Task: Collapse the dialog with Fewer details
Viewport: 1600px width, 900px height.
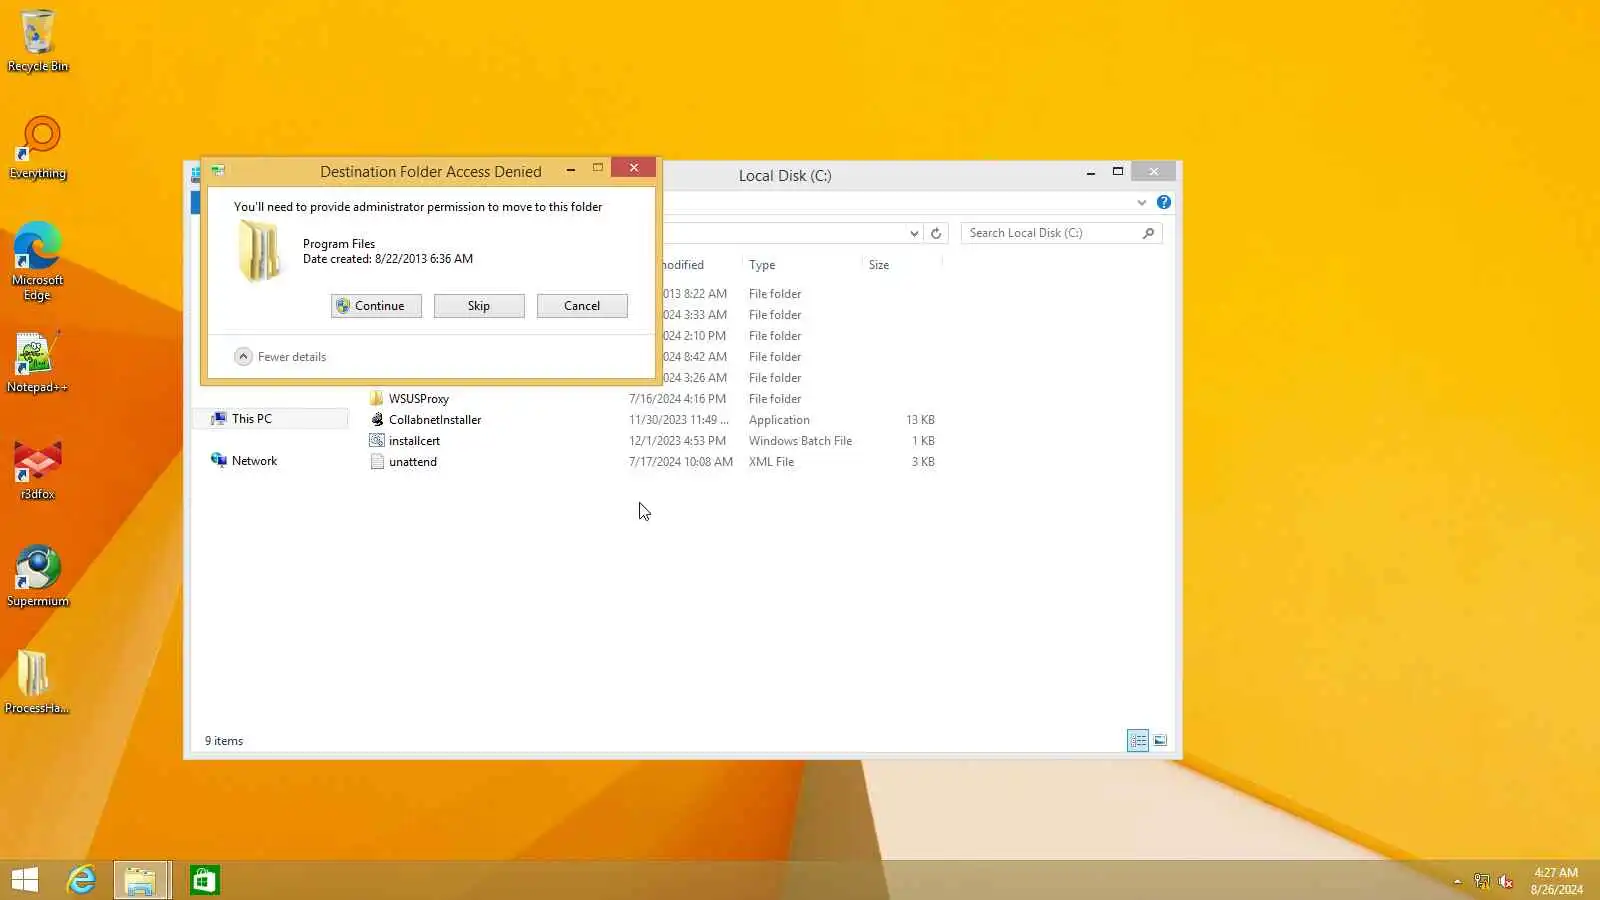Action: coord(280,357)
